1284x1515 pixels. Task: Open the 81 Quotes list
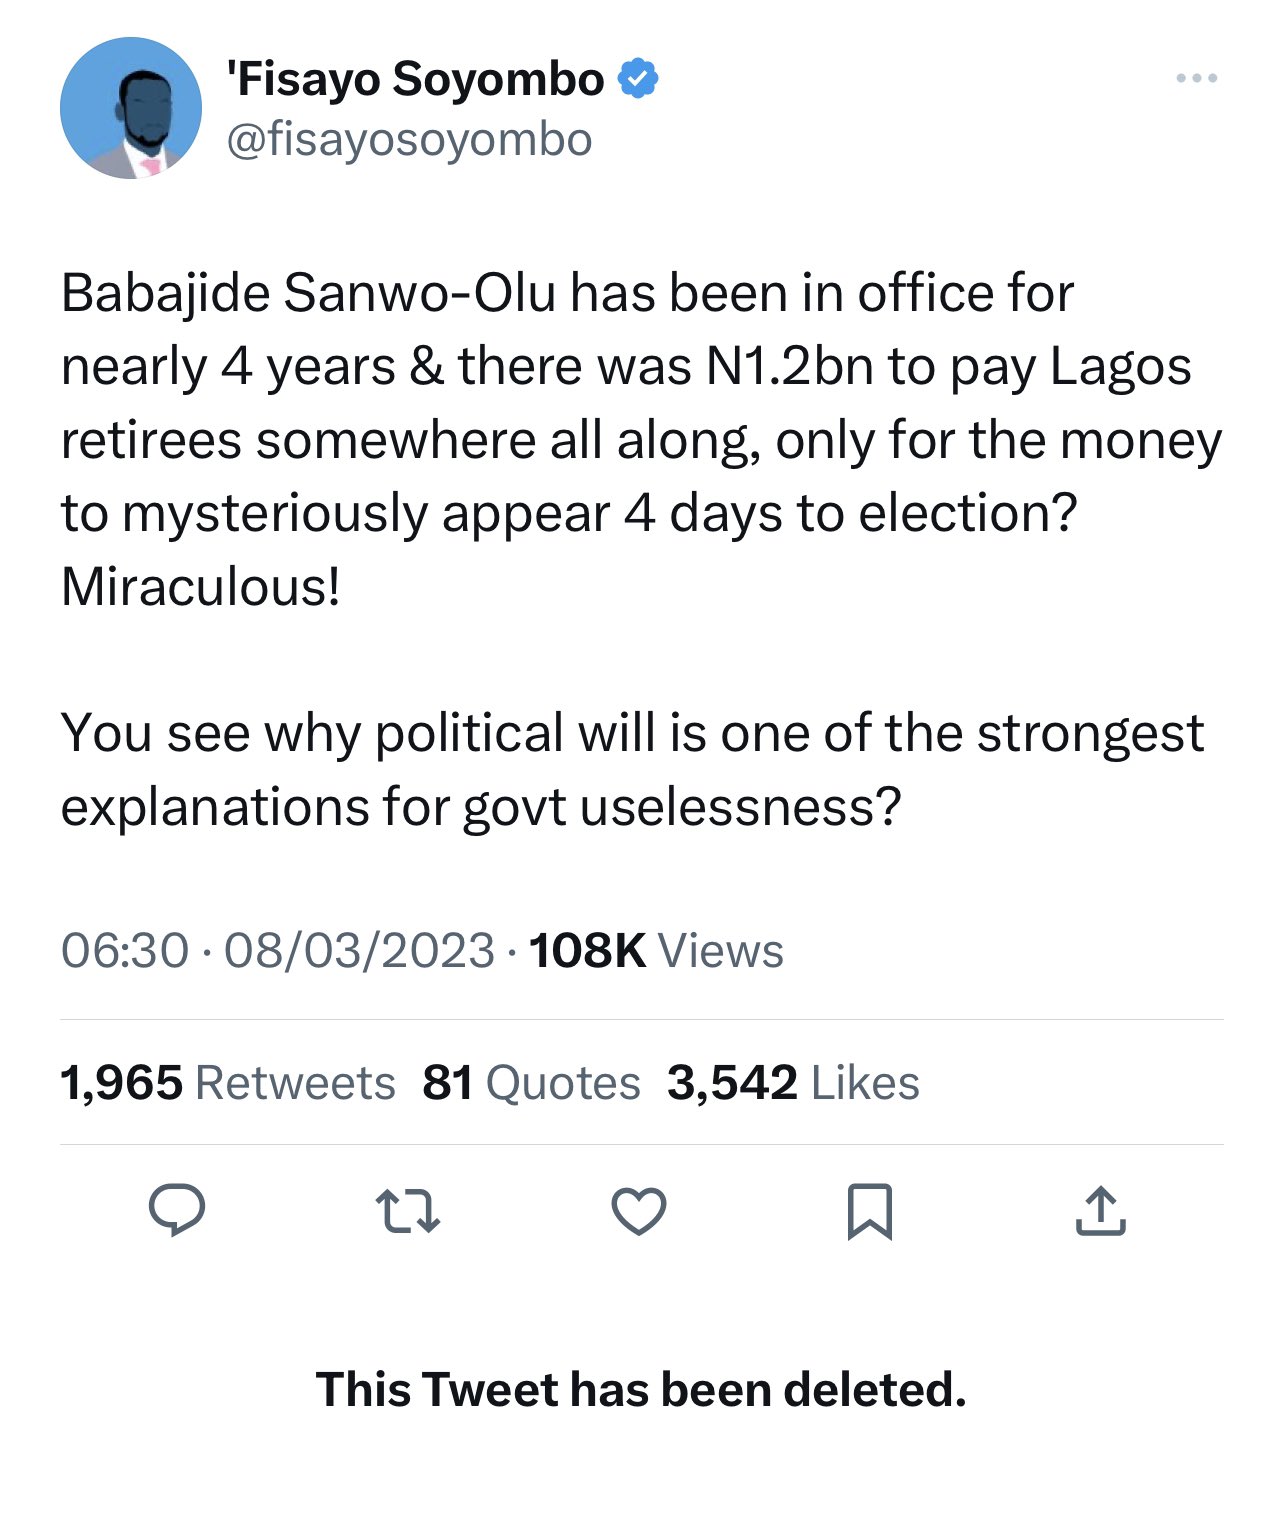(531, 1083)
